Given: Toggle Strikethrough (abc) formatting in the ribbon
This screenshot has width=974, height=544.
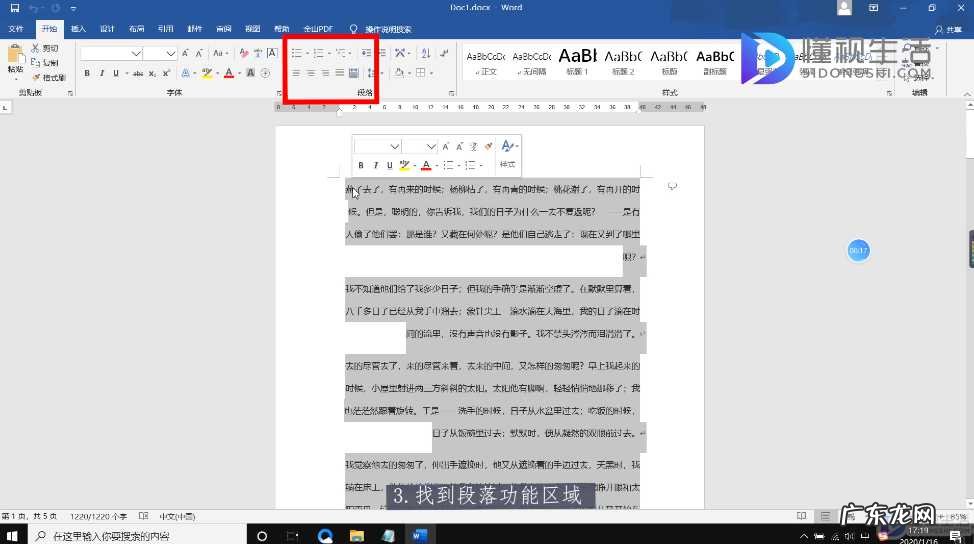Looking at the screenshot, I should [138, 73].
